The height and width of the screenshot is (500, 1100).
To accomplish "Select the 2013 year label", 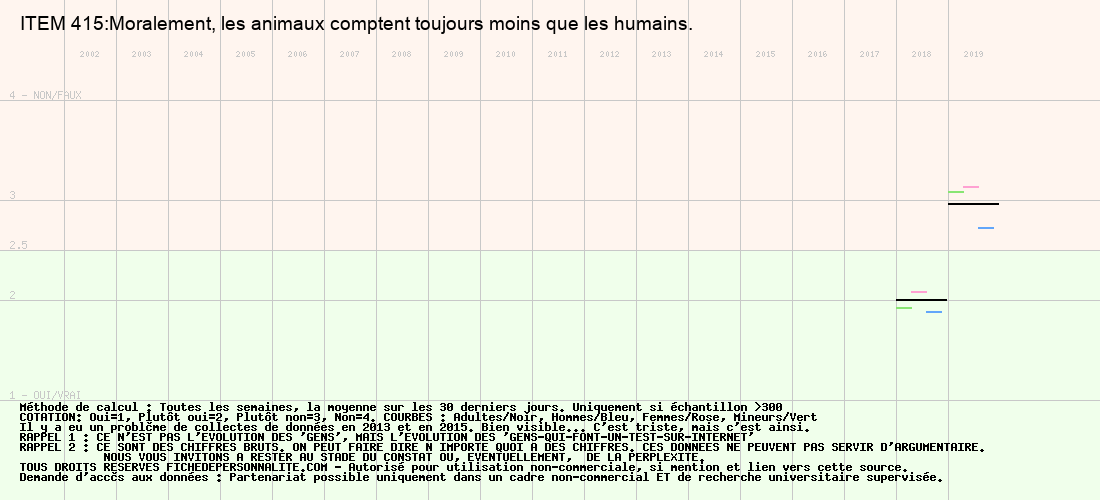I will 662,54.
